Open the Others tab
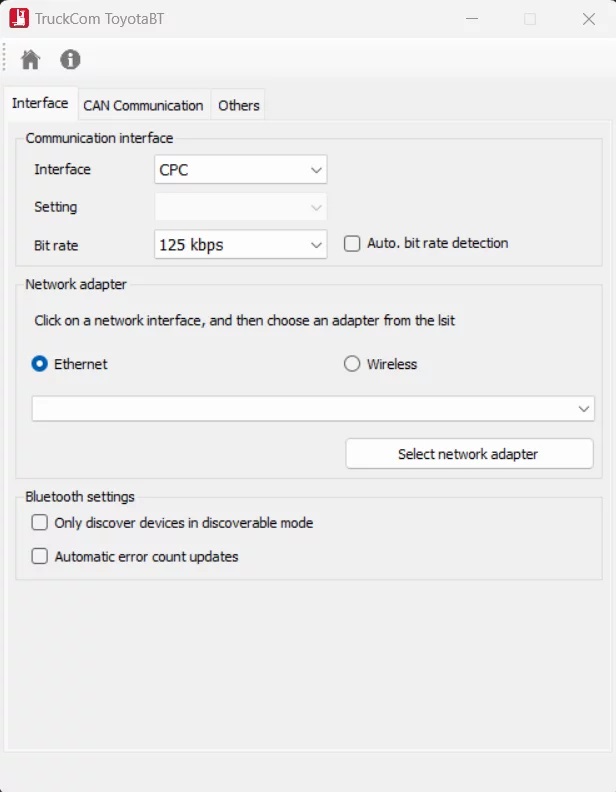 239,106
